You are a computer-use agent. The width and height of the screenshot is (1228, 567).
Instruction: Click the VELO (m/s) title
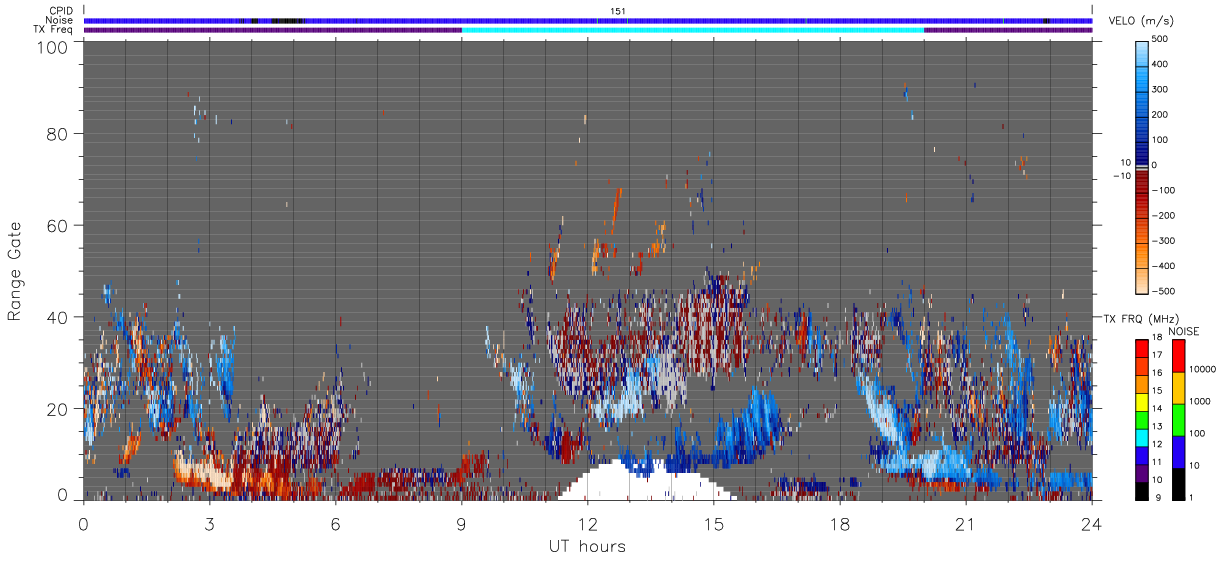click(1142, 21)
